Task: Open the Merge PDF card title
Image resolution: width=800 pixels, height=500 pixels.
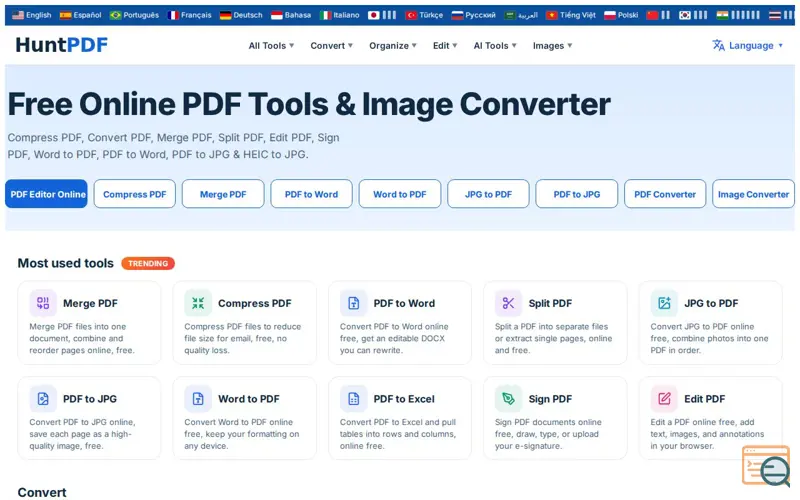Action: [x=90, y=303]
